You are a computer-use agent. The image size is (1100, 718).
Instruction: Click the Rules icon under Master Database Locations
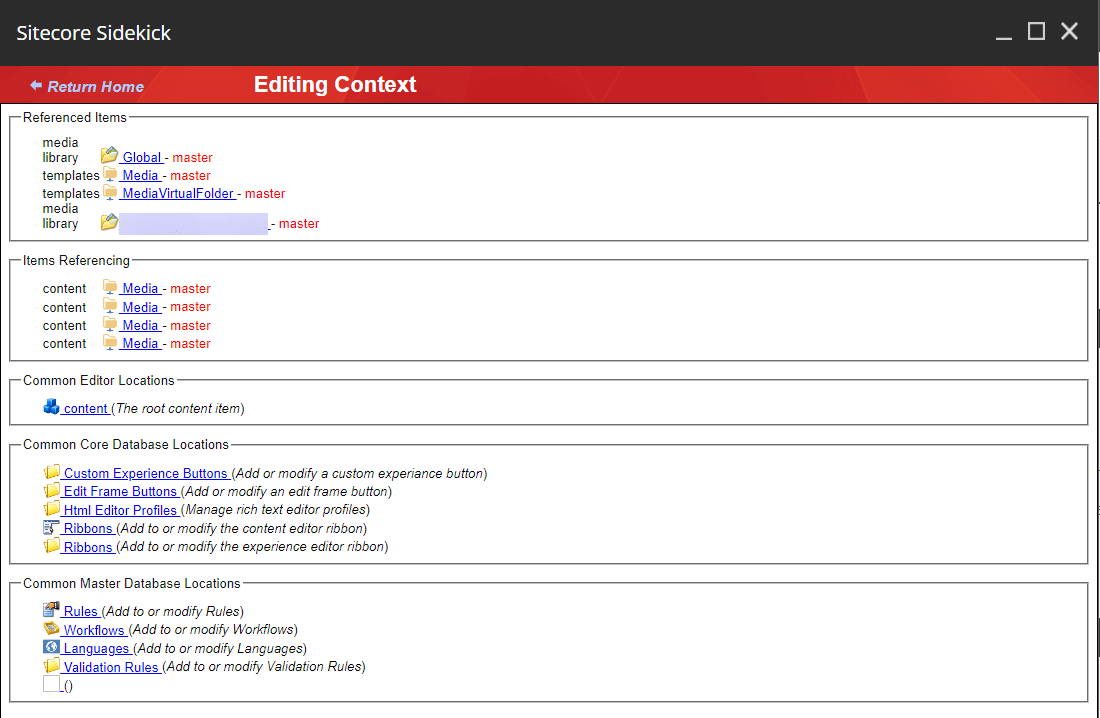click(52, 610)
